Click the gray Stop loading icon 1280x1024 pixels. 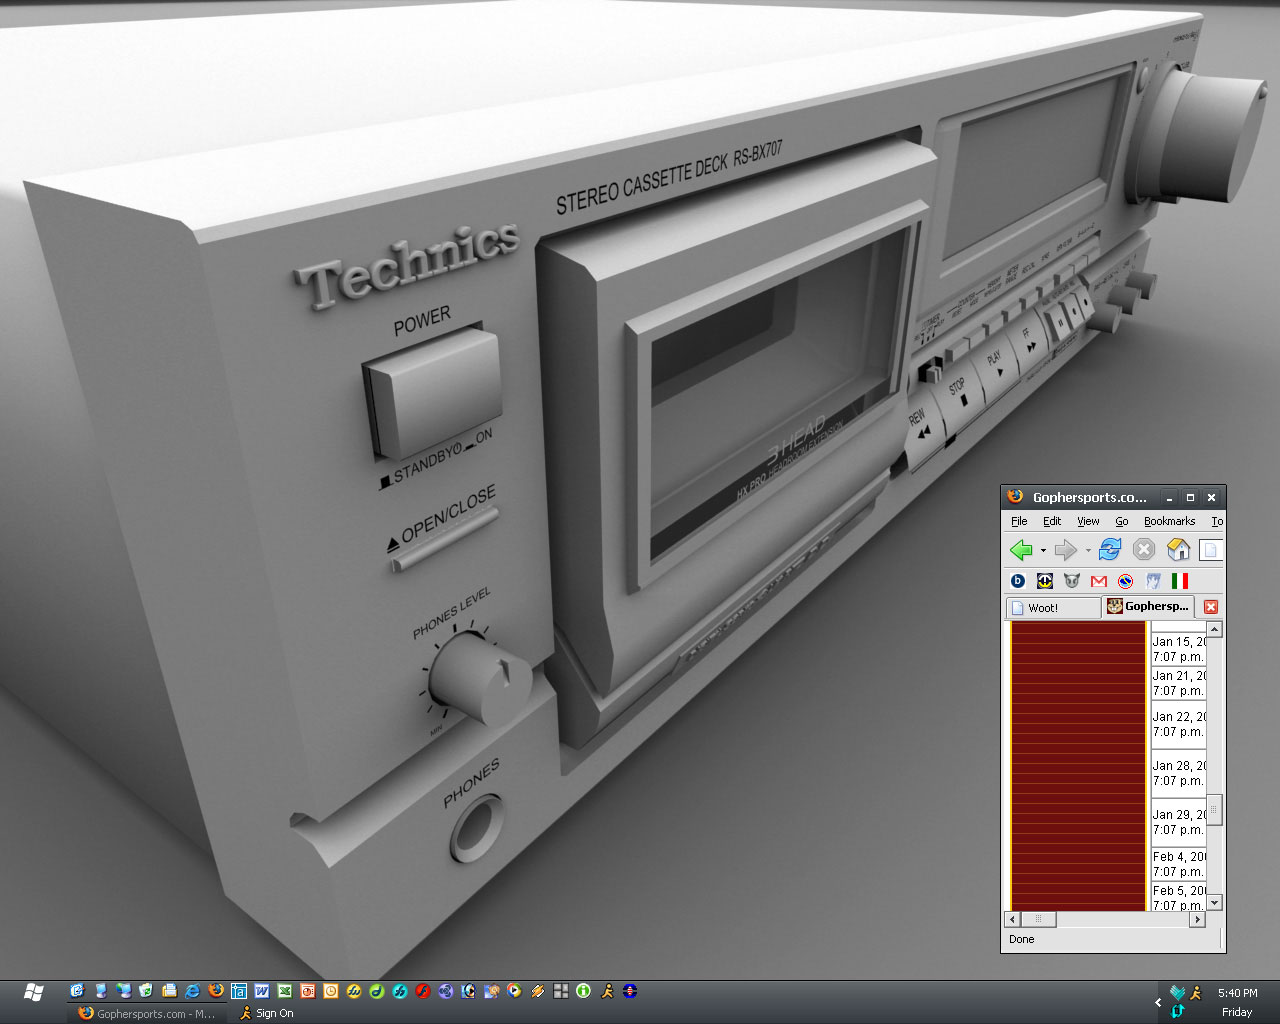1144,550
